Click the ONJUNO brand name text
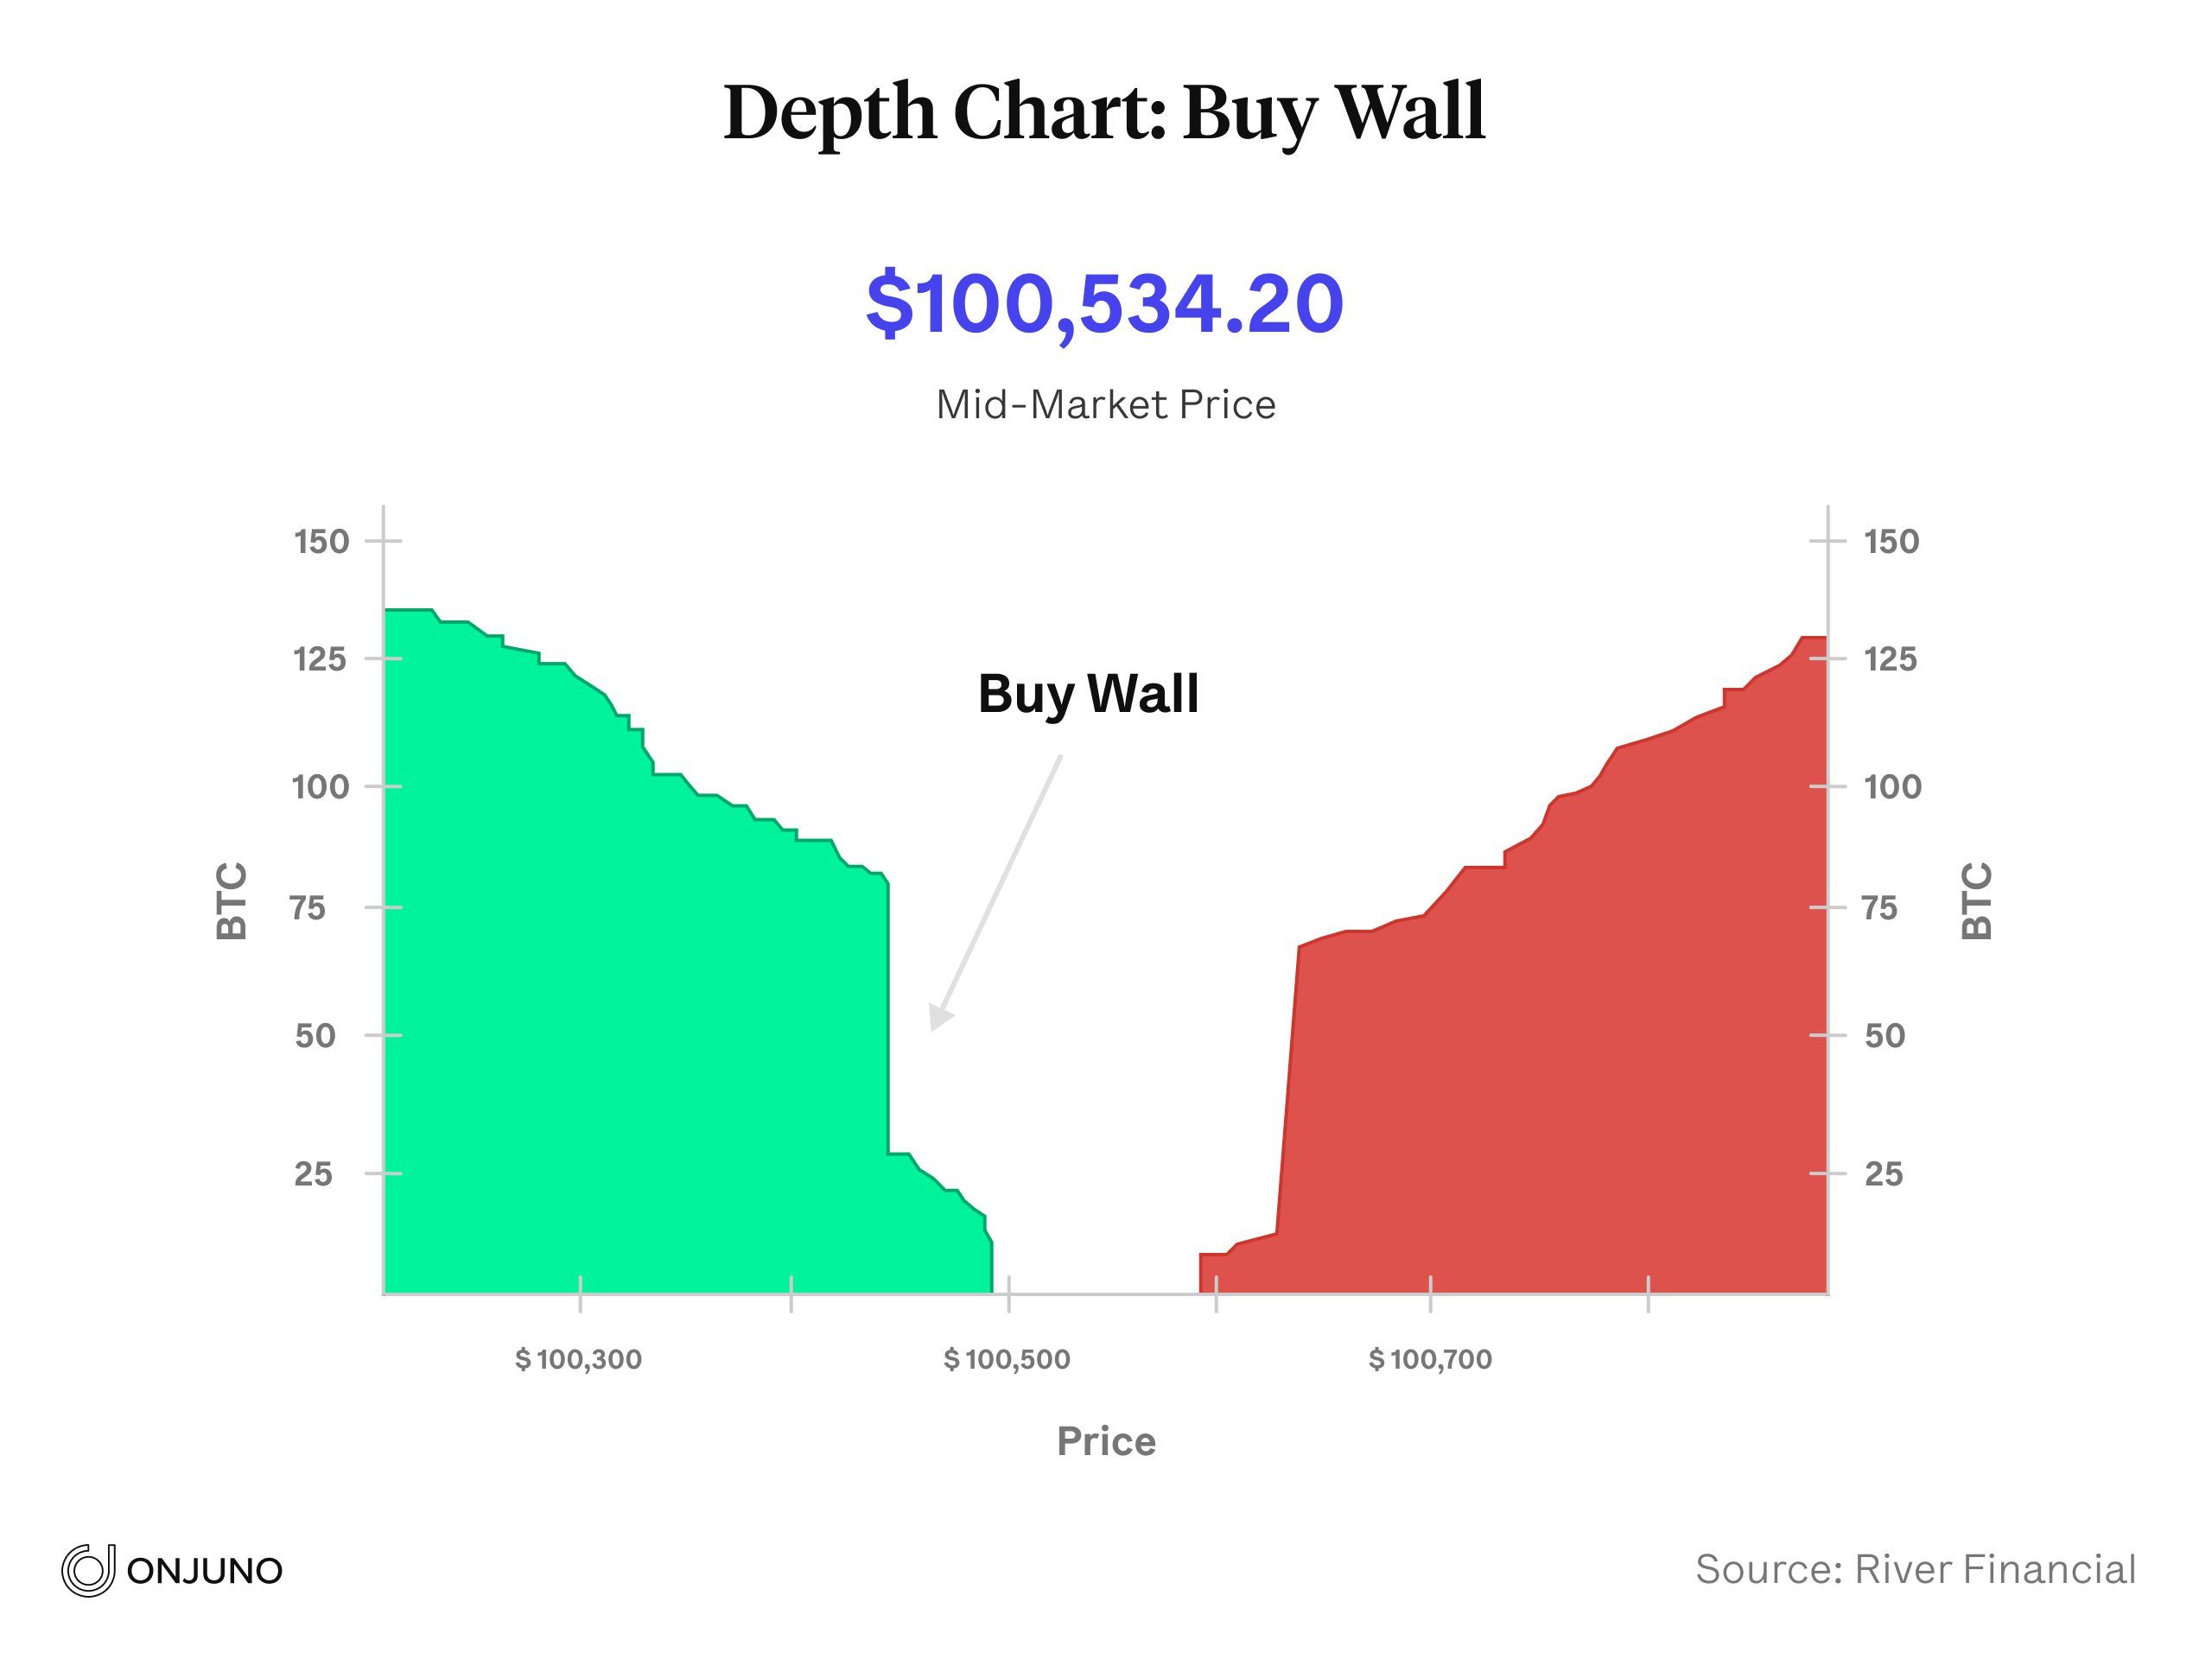Viewport: 2212px width, 1659px height. (205, 1571)
